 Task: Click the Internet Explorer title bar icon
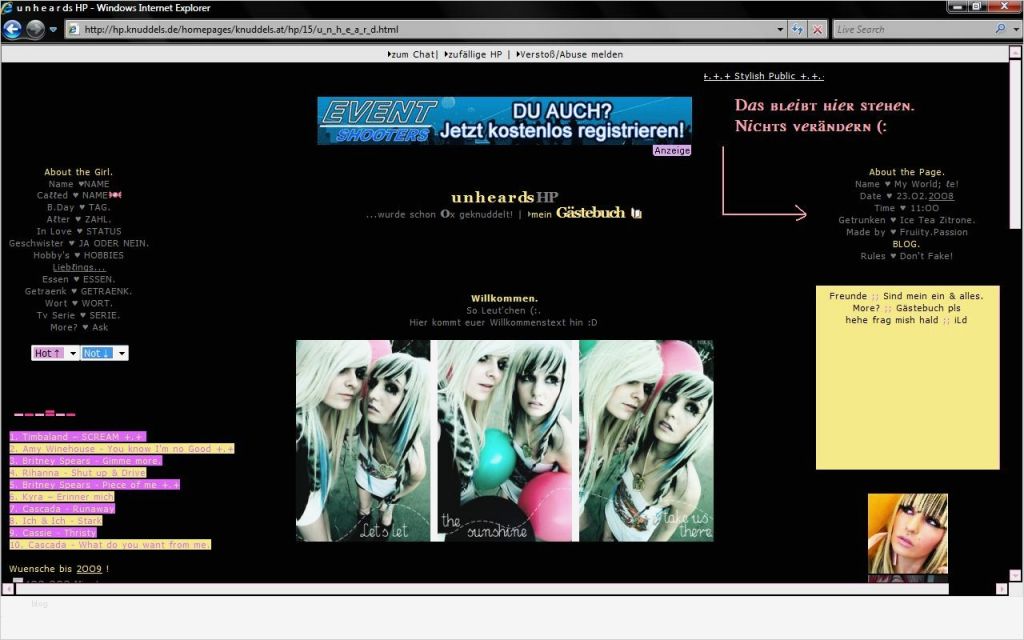click(x=8, y=7)
